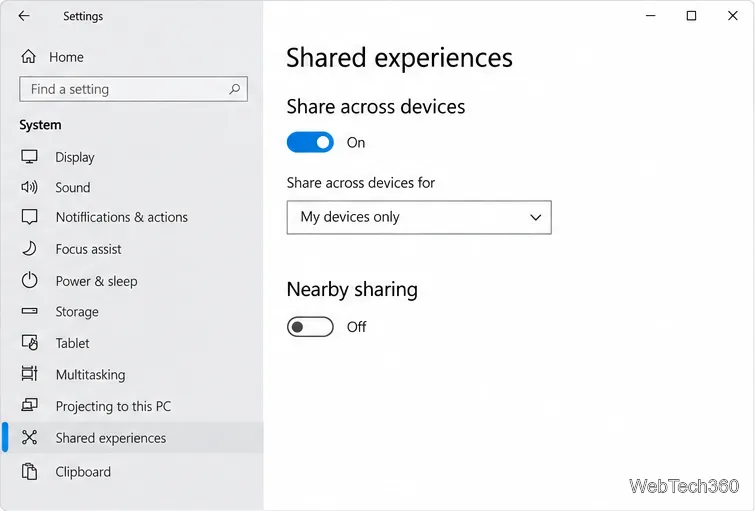Image resolution: width=755 pixels, height=511 pixels.
Task: Select Focus assist label
Action: pos(89,249)
